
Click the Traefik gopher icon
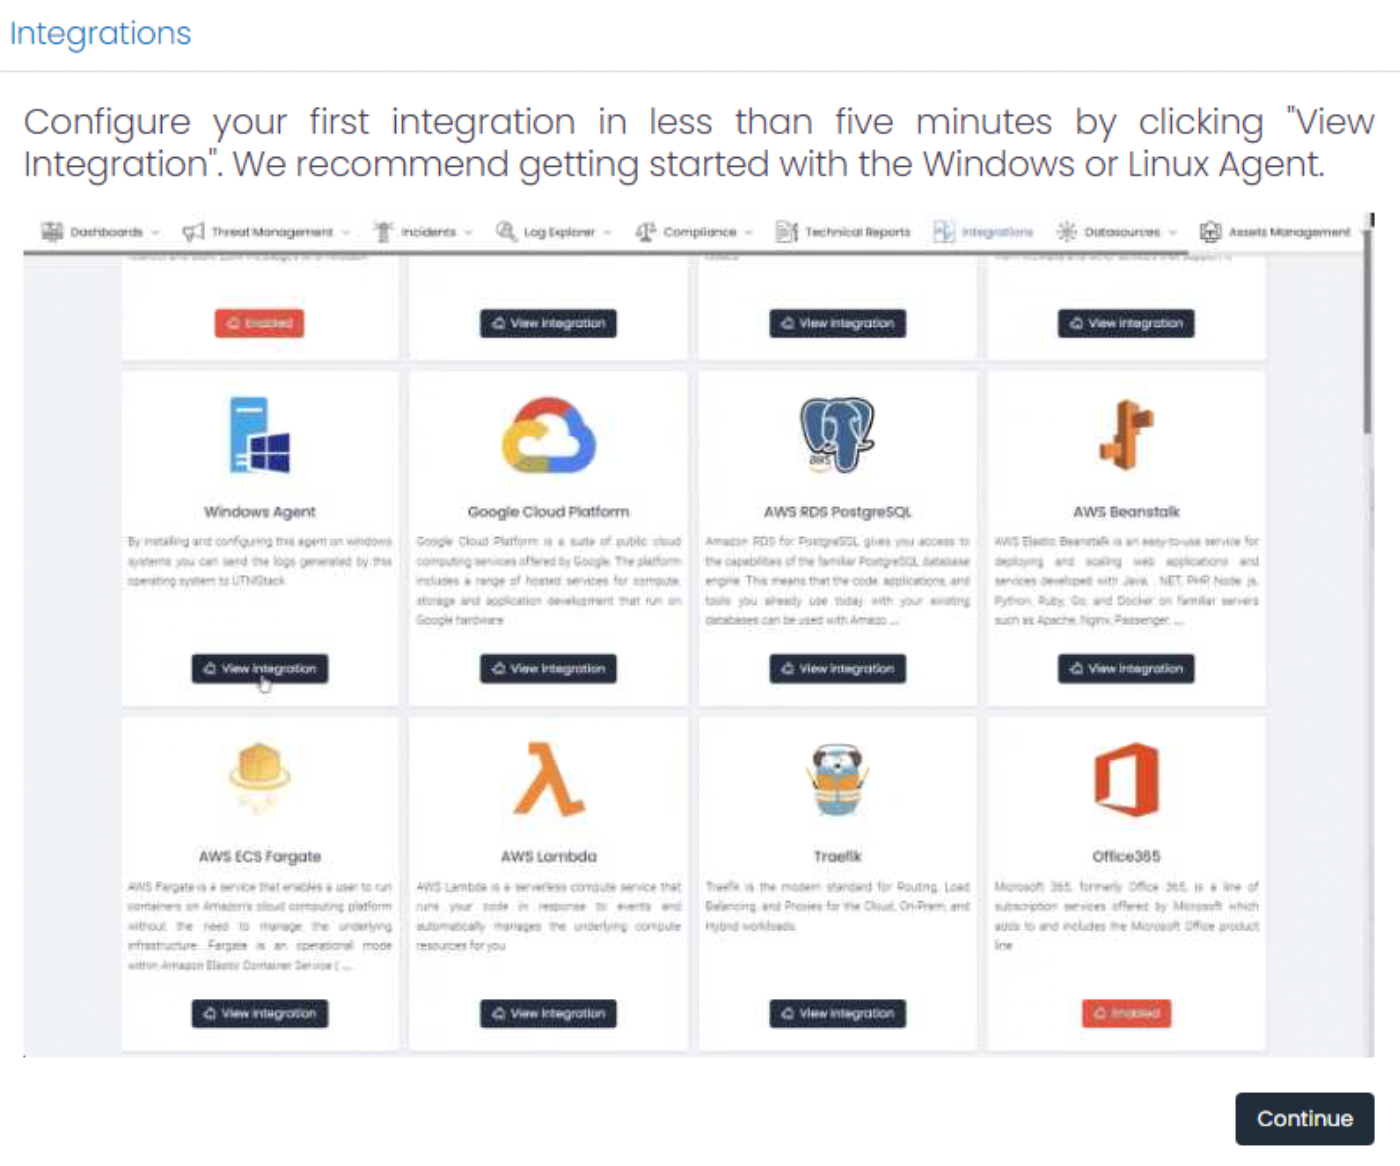click(x=837, y=780)
